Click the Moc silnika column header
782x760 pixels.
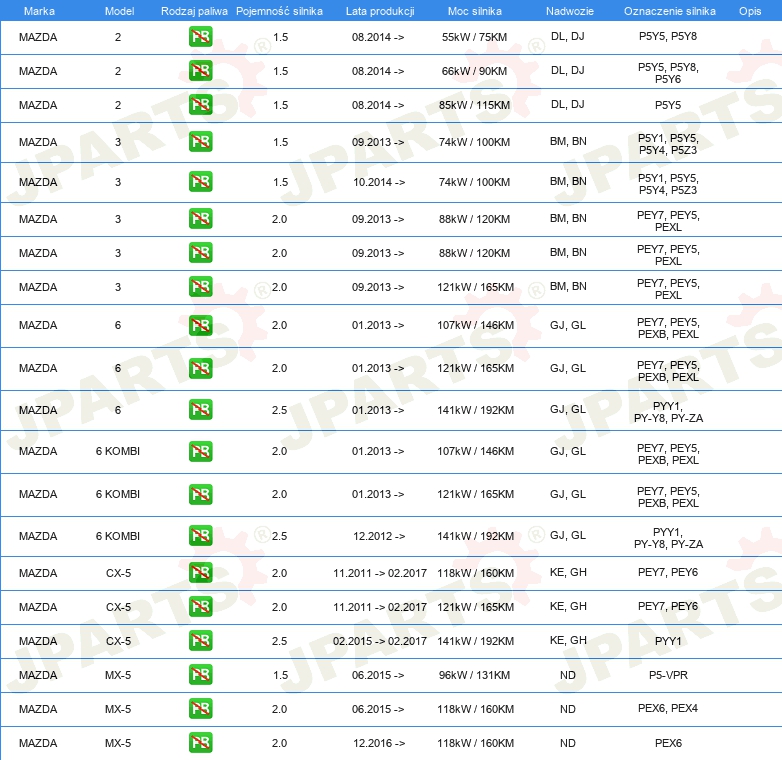point(475,11)
